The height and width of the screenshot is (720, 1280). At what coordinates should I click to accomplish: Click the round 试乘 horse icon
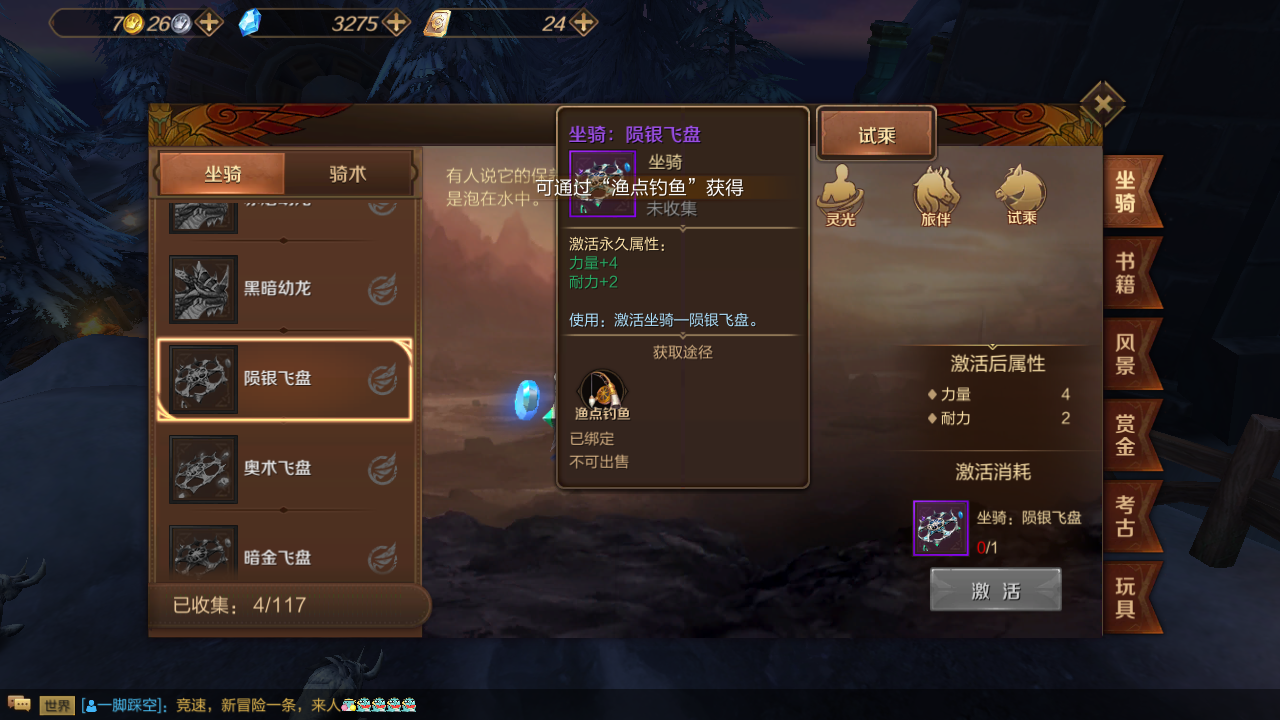pyautogui.click(x=1021, y=196)
